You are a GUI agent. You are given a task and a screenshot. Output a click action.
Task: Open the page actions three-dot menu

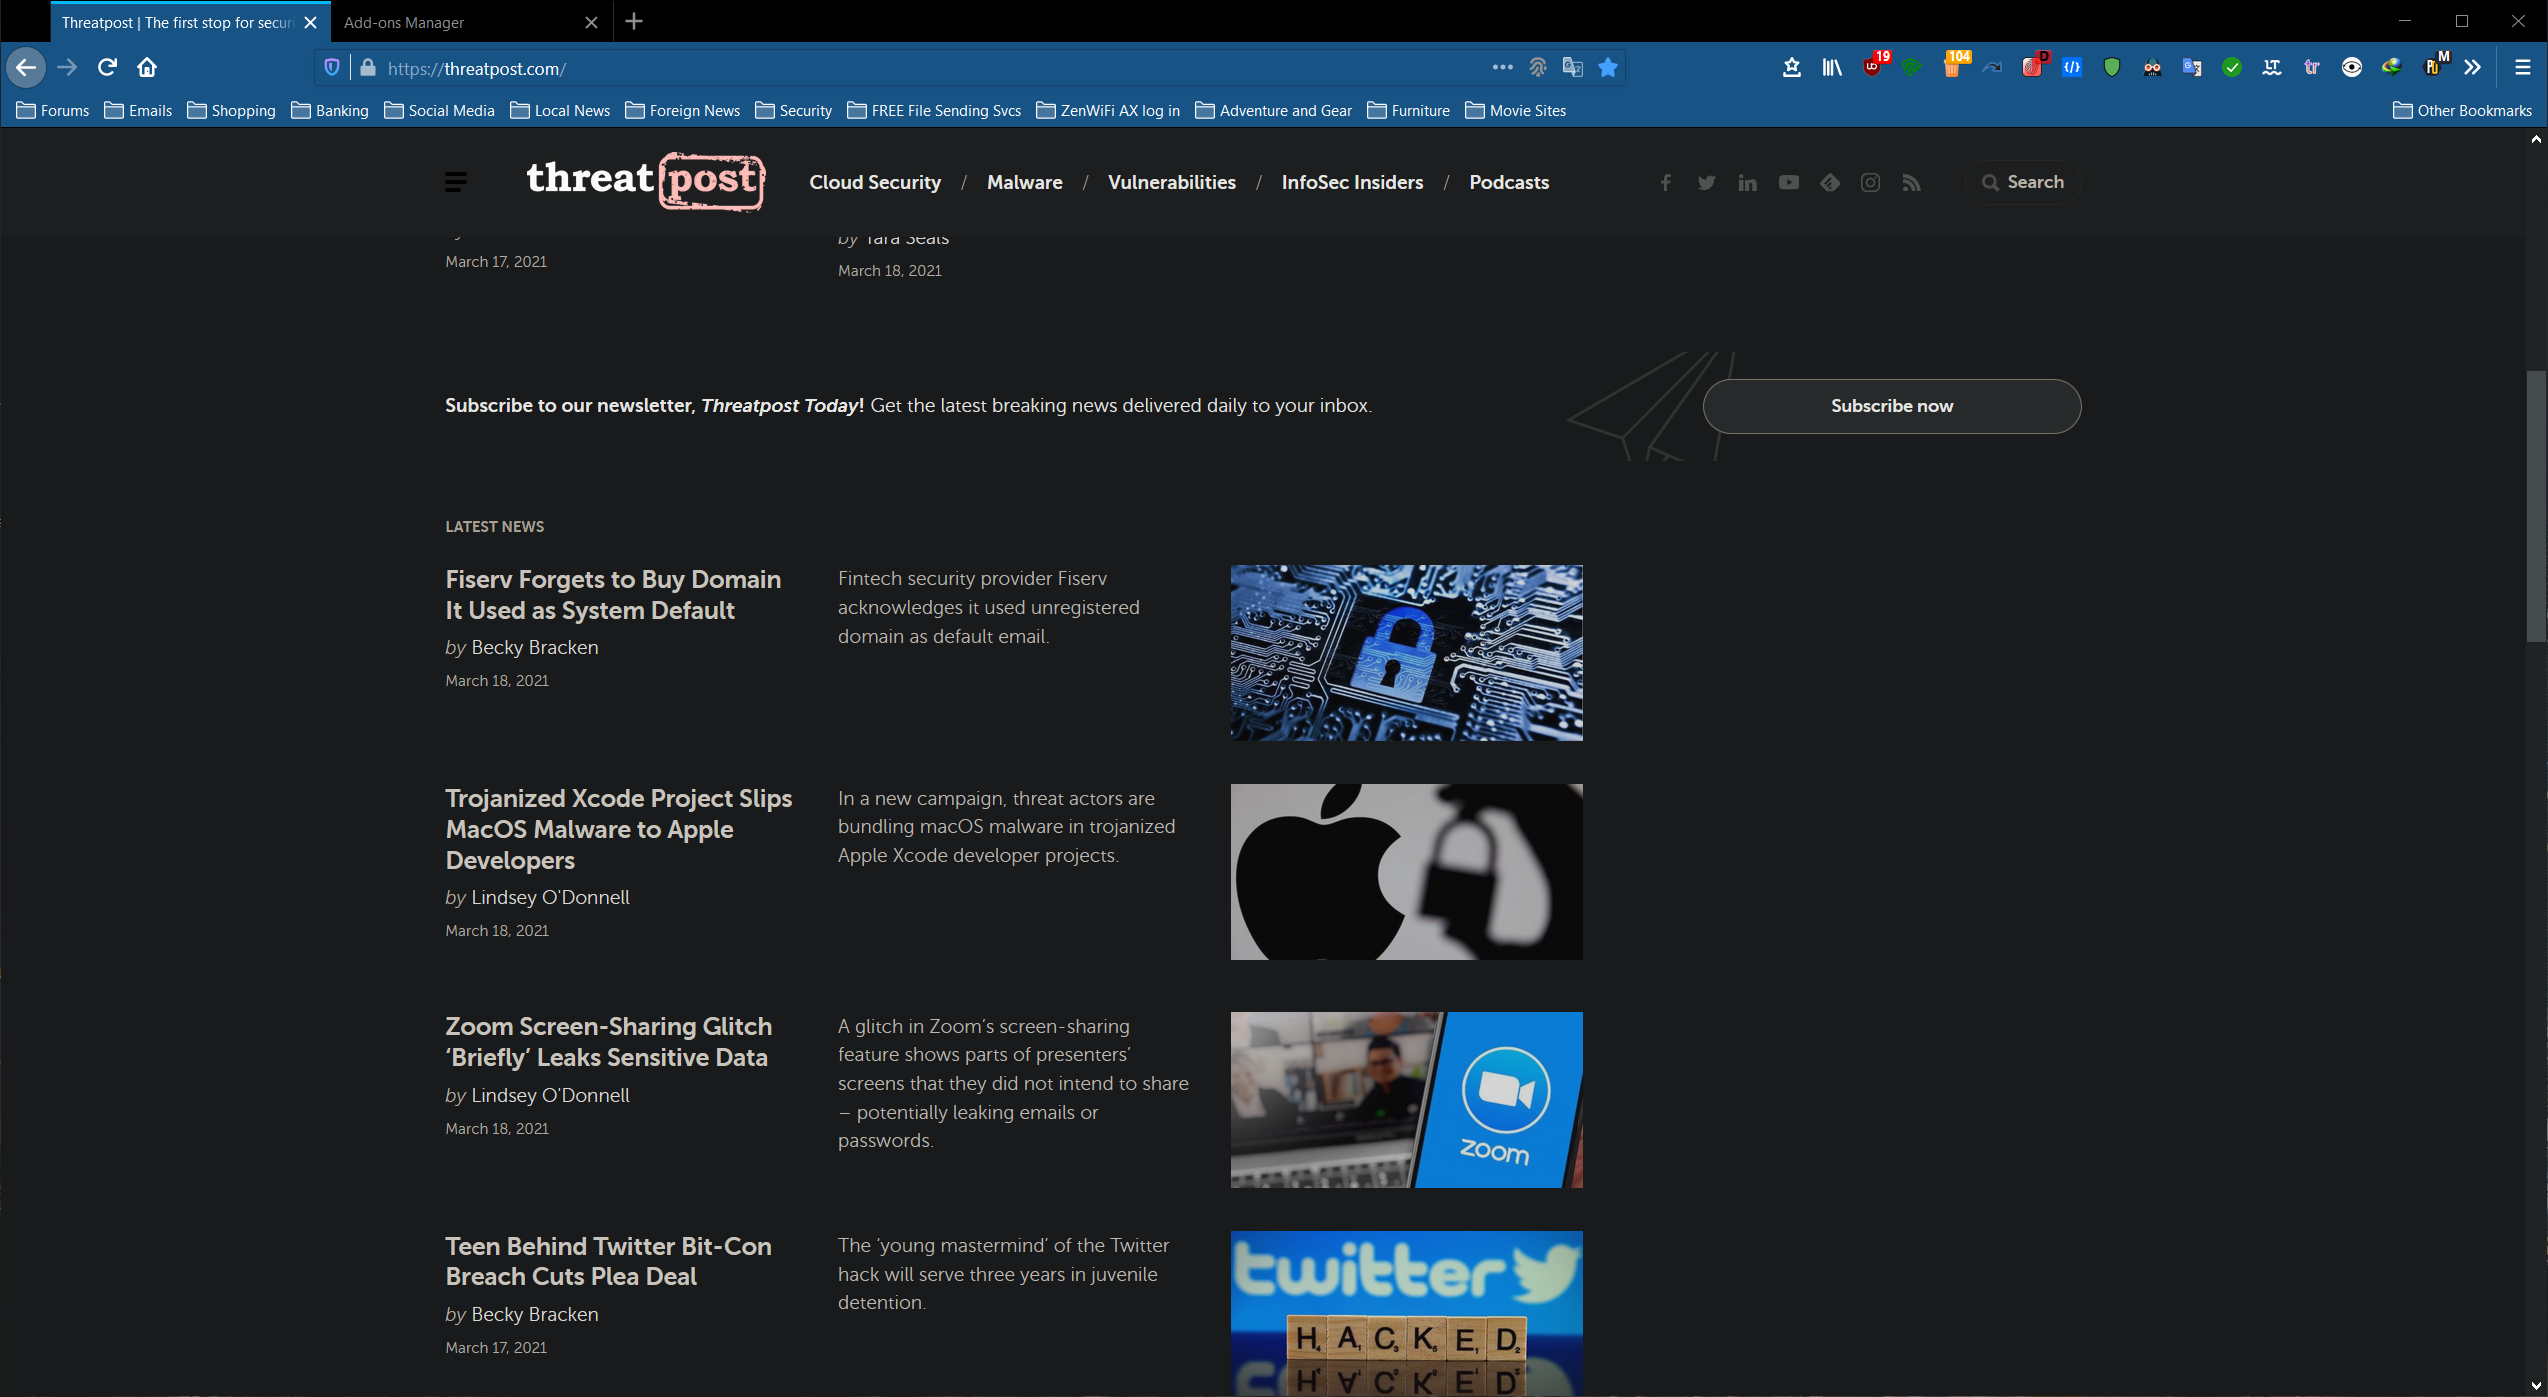(x=1502, y=68)
